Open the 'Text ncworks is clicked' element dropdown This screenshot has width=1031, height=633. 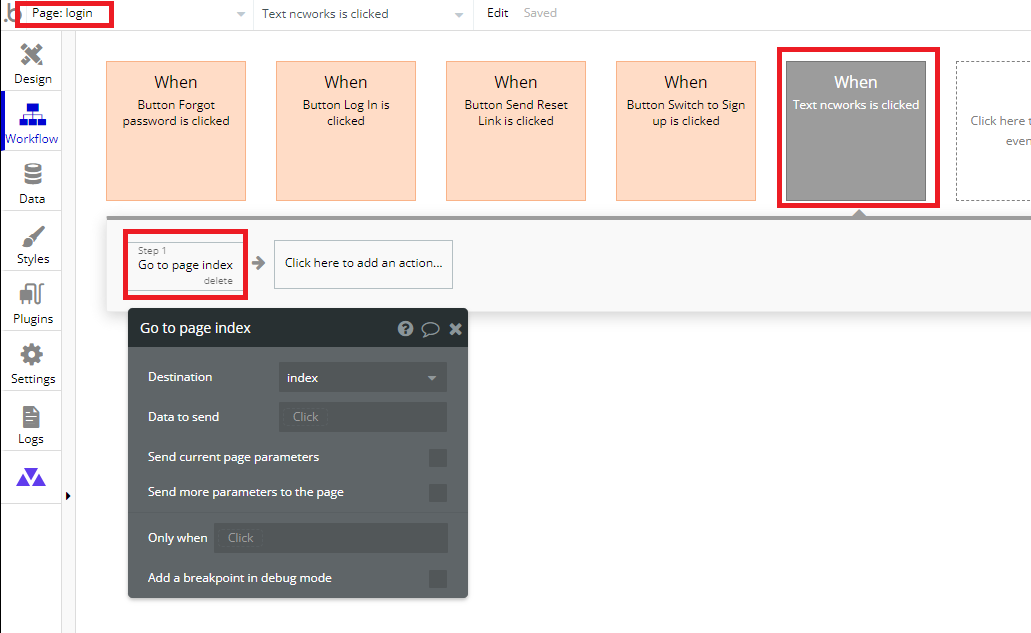[363, 14]
